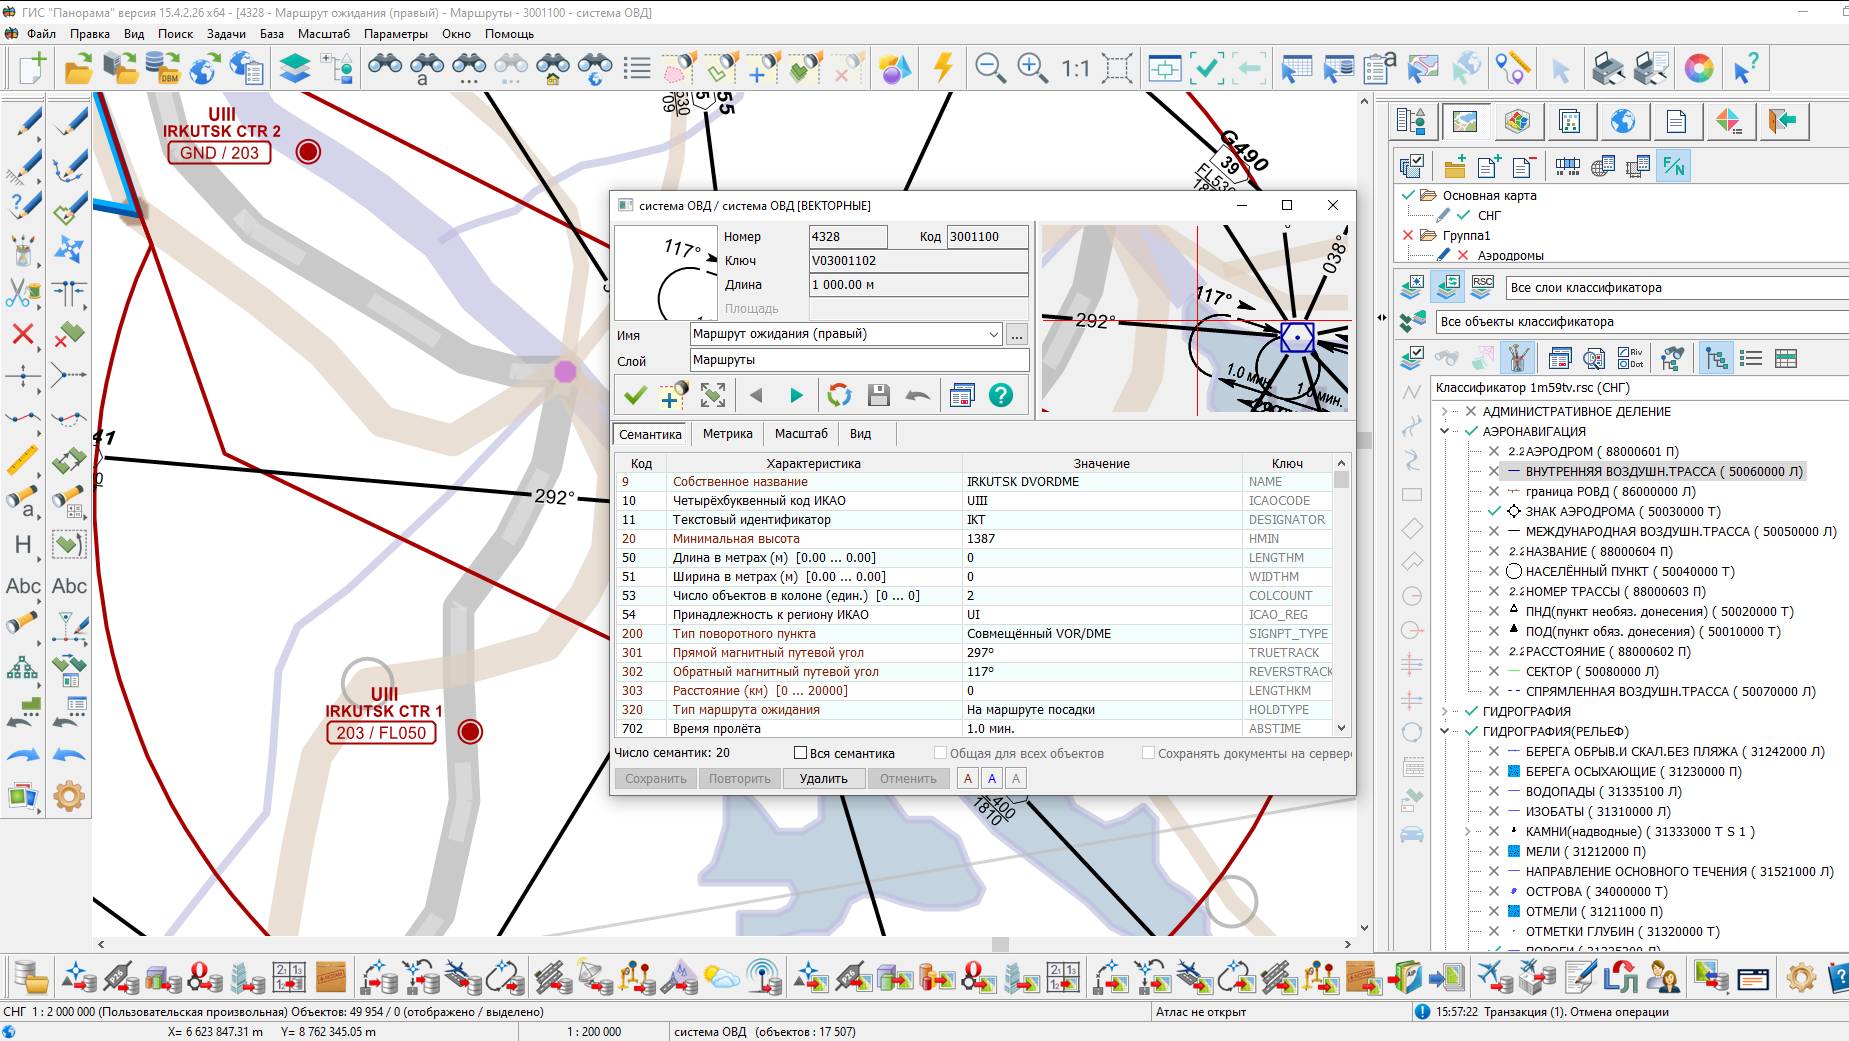Screen dimensions: 1849x1041
Task: Toggle 'Сохранять документы на сервере' checkbox
Action: [1149, 753]
